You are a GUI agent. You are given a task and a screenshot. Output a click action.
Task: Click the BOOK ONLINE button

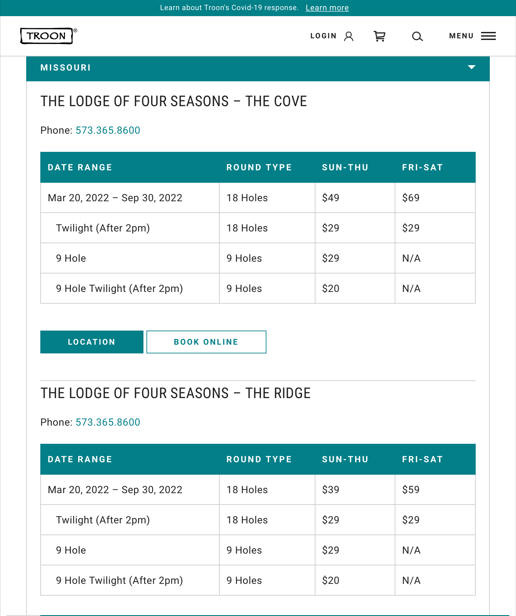(x=206, y=342)
